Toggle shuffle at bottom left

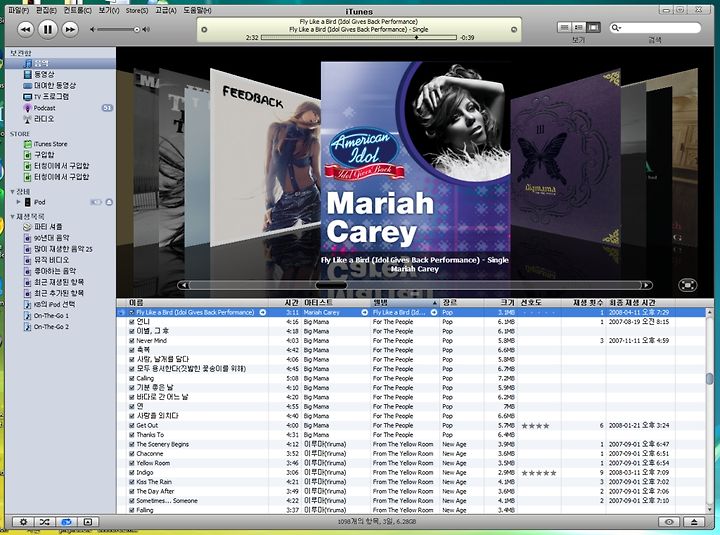pyautogui.click(x=44, y=522)
